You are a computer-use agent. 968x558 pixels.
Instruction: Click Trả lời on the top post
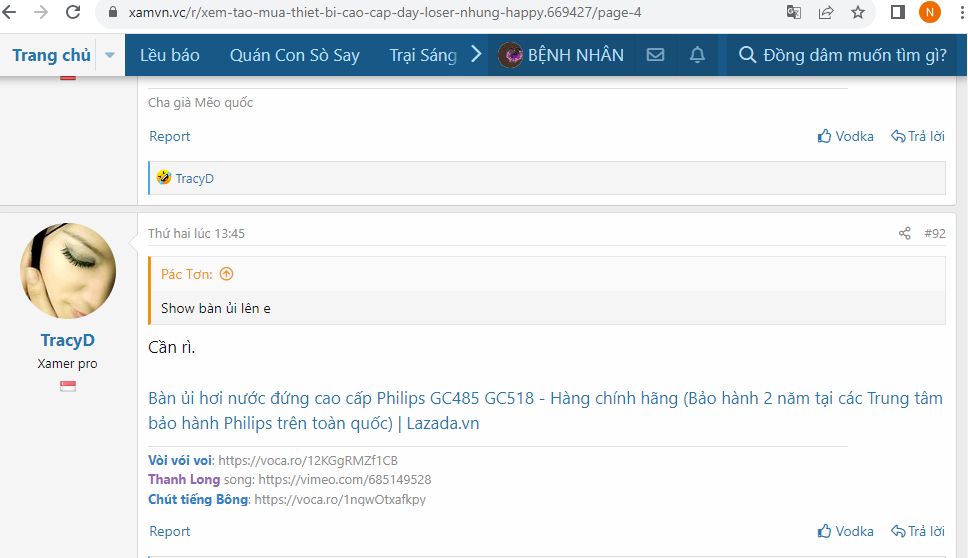[917, 136]
